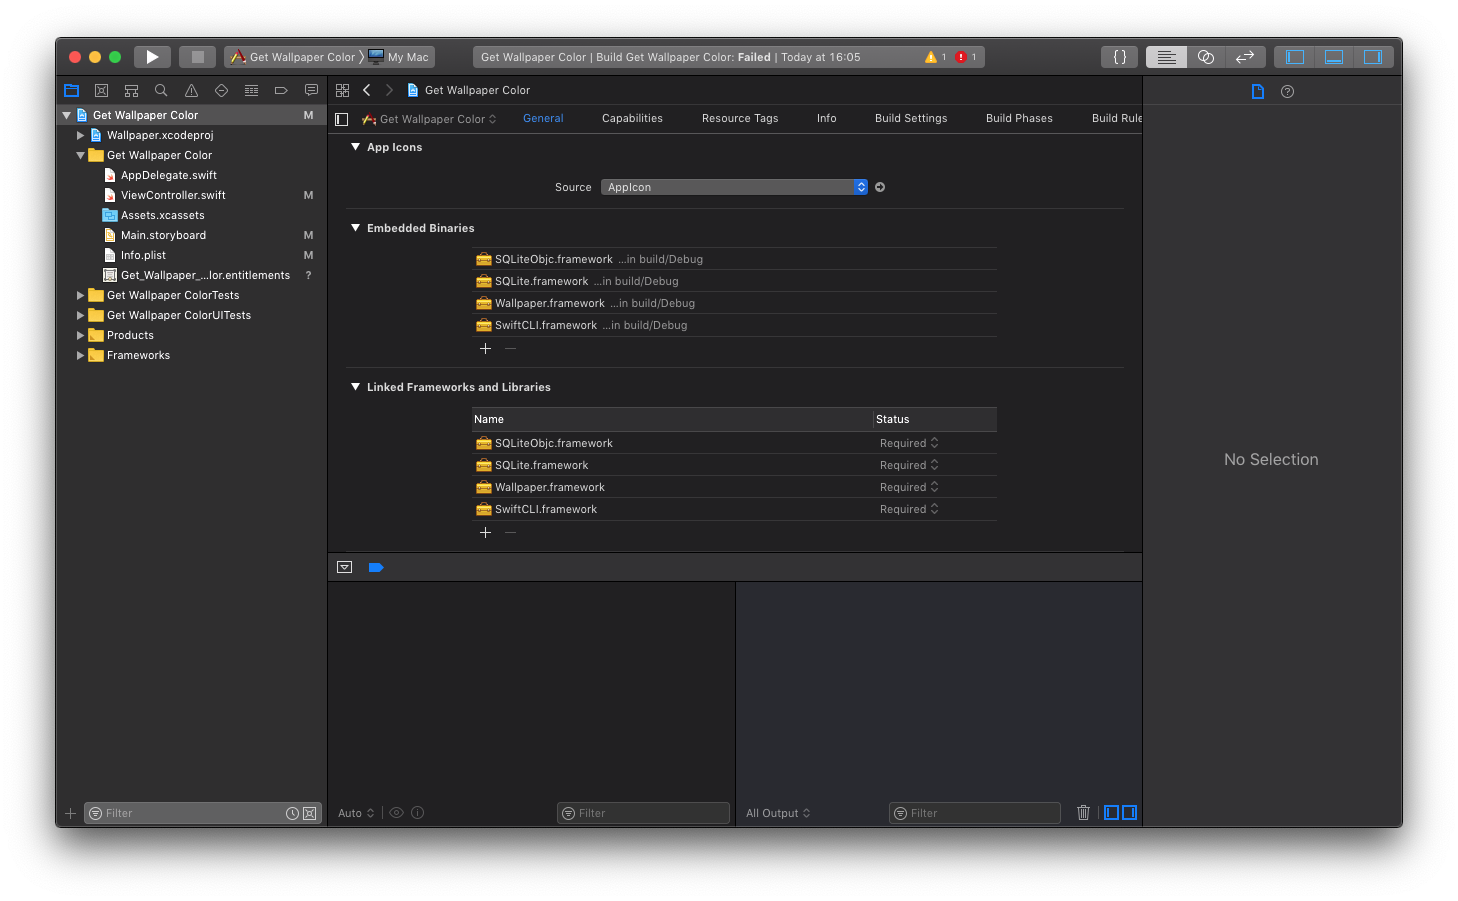Switch to the Build Phases tab
The image size is (1458, 901).
(x=1019, y=118)
